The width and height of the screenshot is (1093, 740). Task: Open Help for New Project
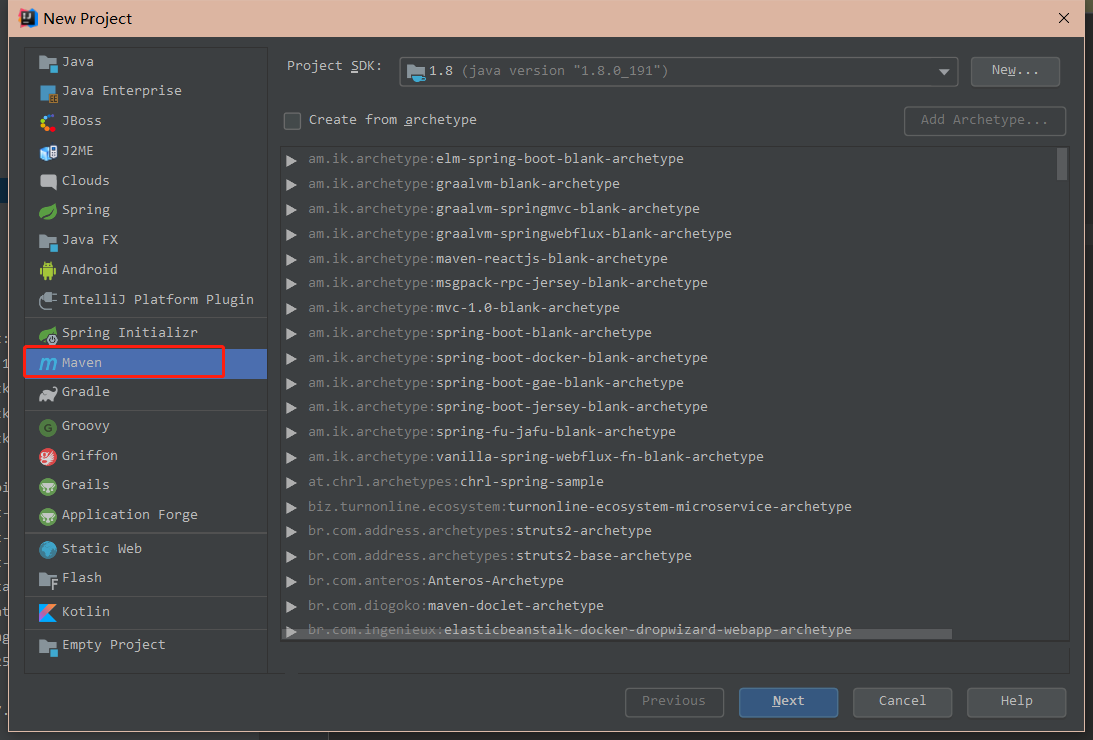pyautogui.click(x=1016, y=702)
